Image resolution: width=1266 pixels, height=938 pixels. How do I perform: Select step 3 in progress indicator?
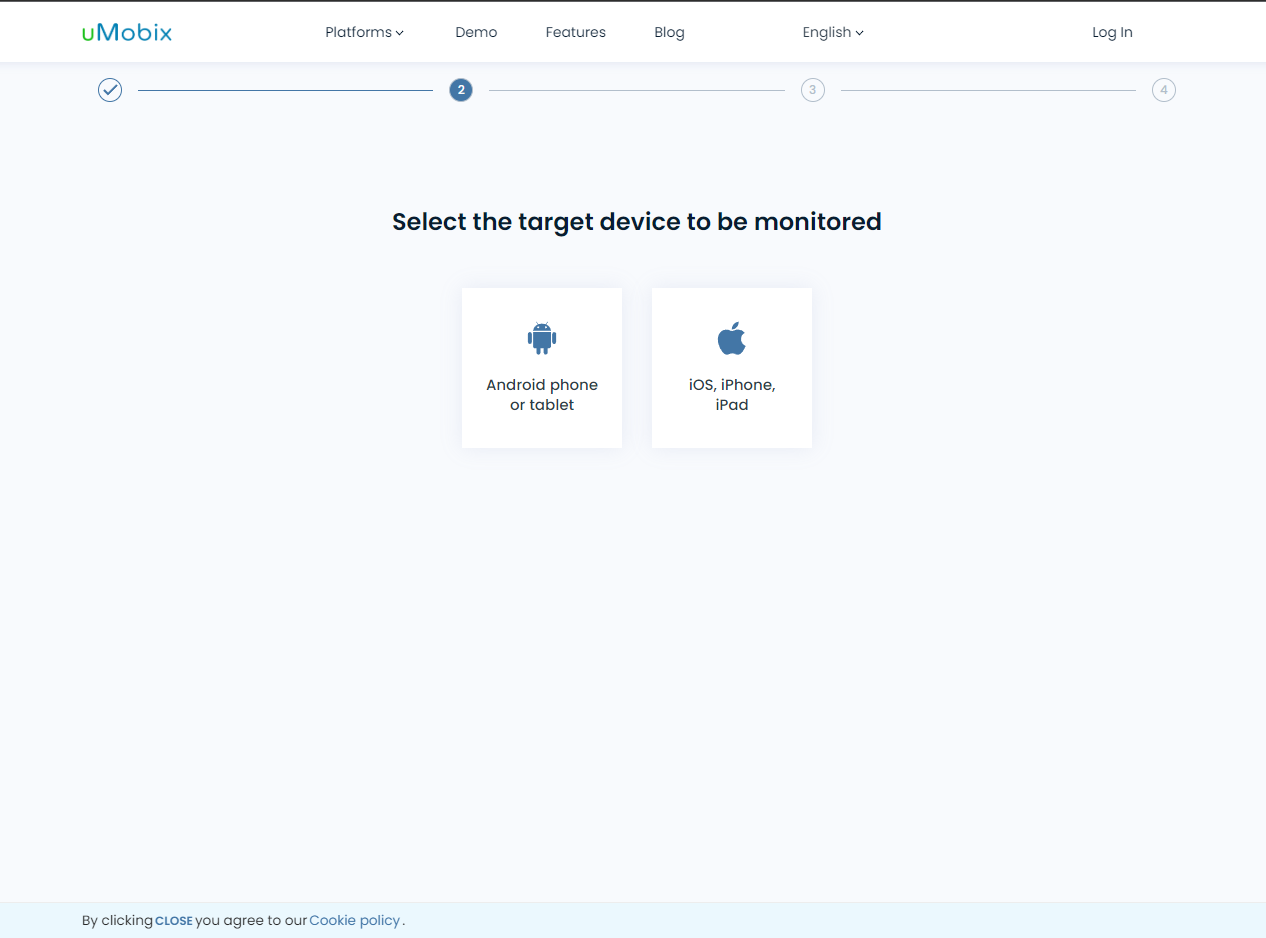coord(813,90)
